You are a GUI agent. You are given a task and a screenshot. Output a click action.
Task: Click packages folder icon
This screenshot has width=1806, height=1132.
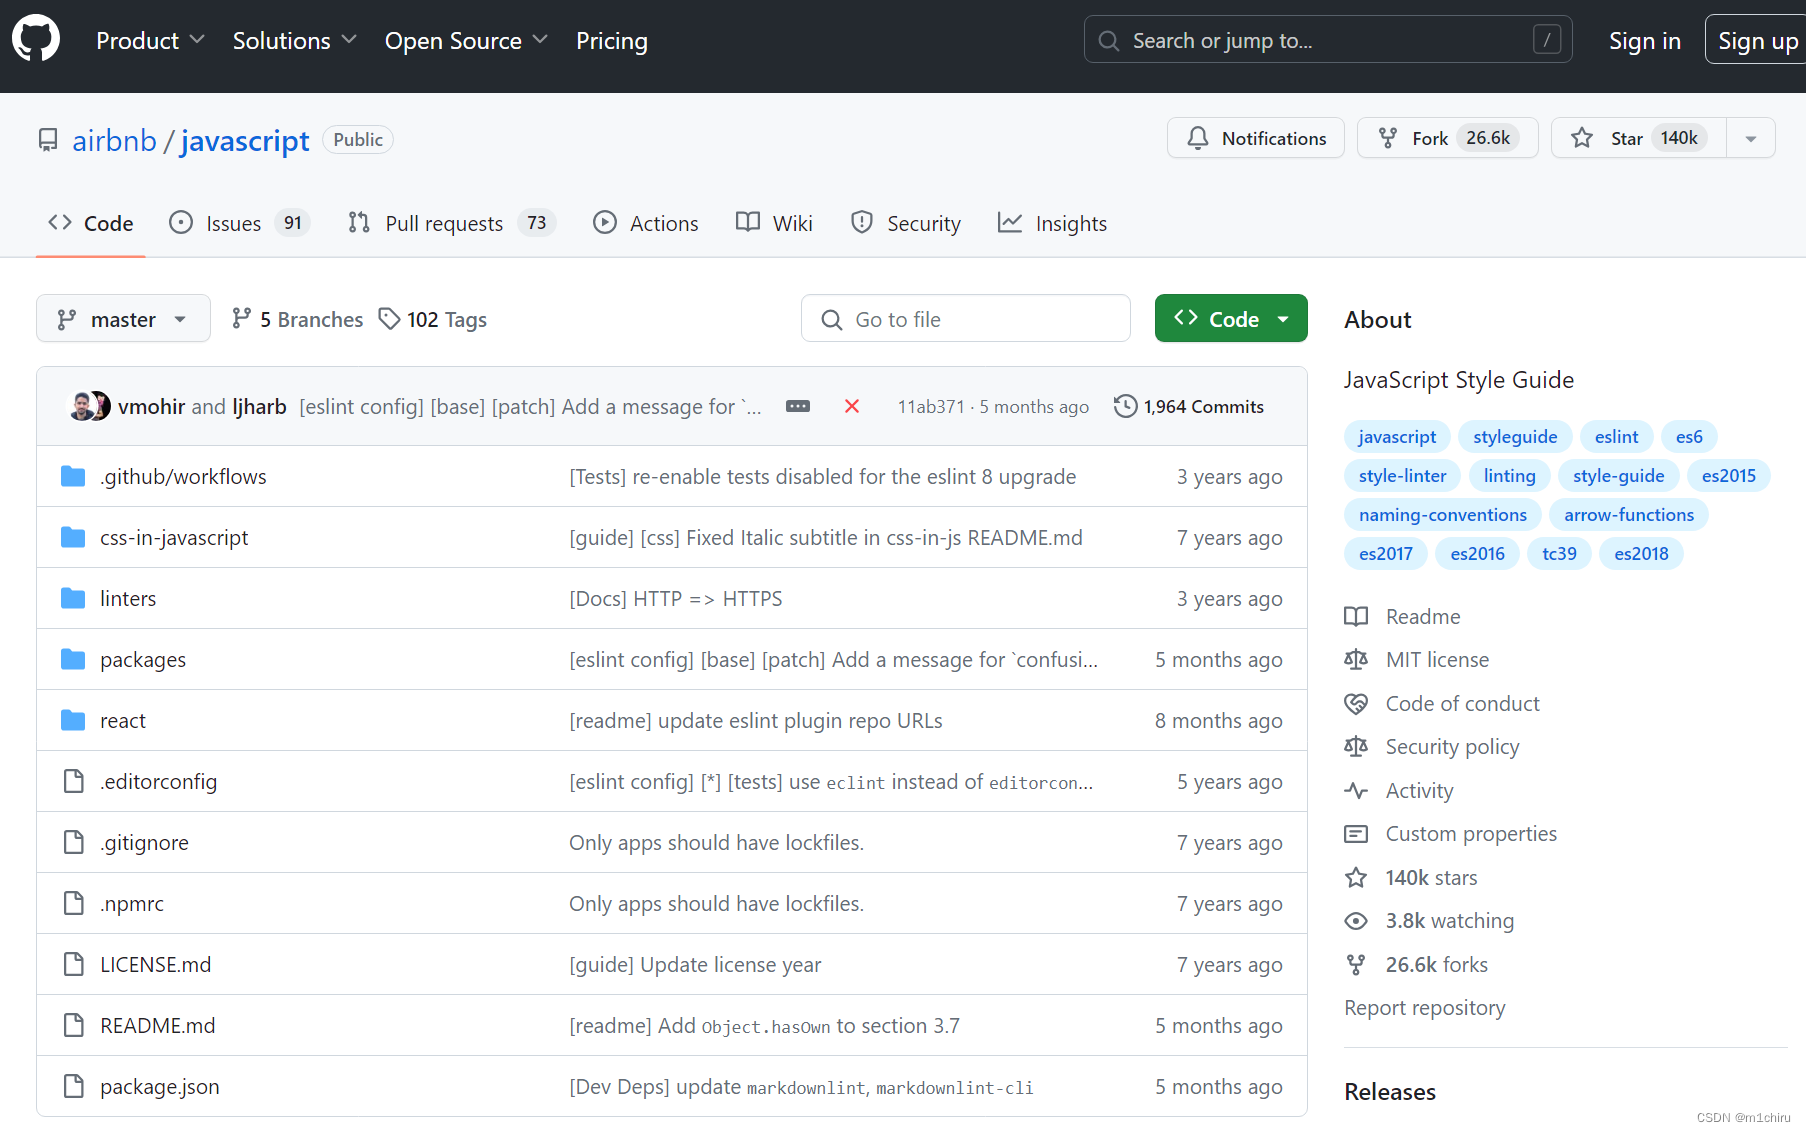(73, 659)
